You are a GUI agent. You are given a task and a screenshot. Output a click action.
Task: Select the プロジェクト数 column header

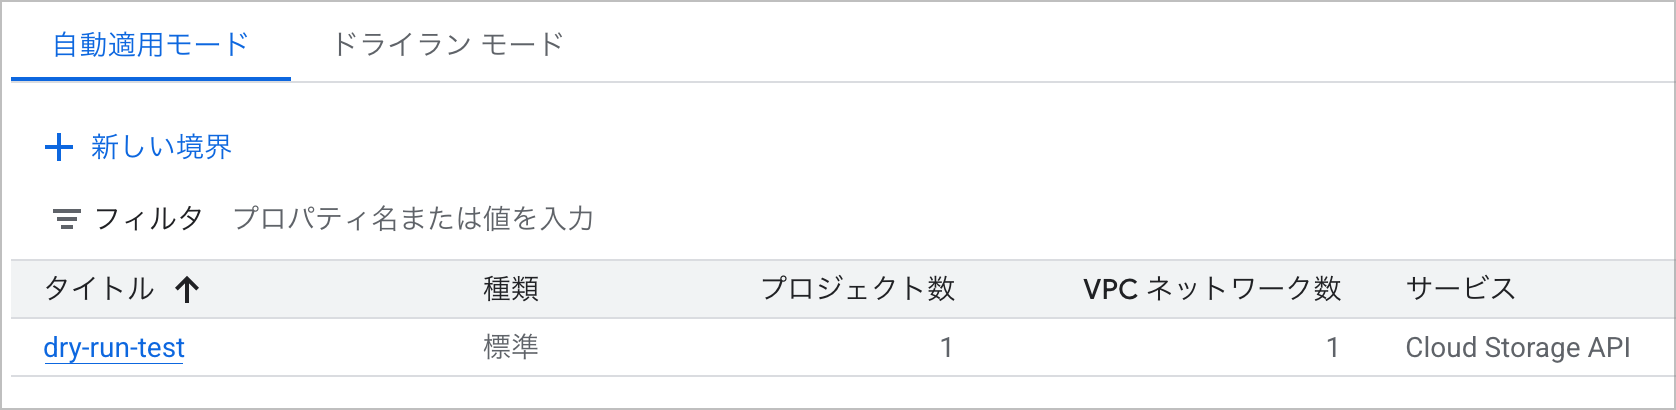[857, 290]
